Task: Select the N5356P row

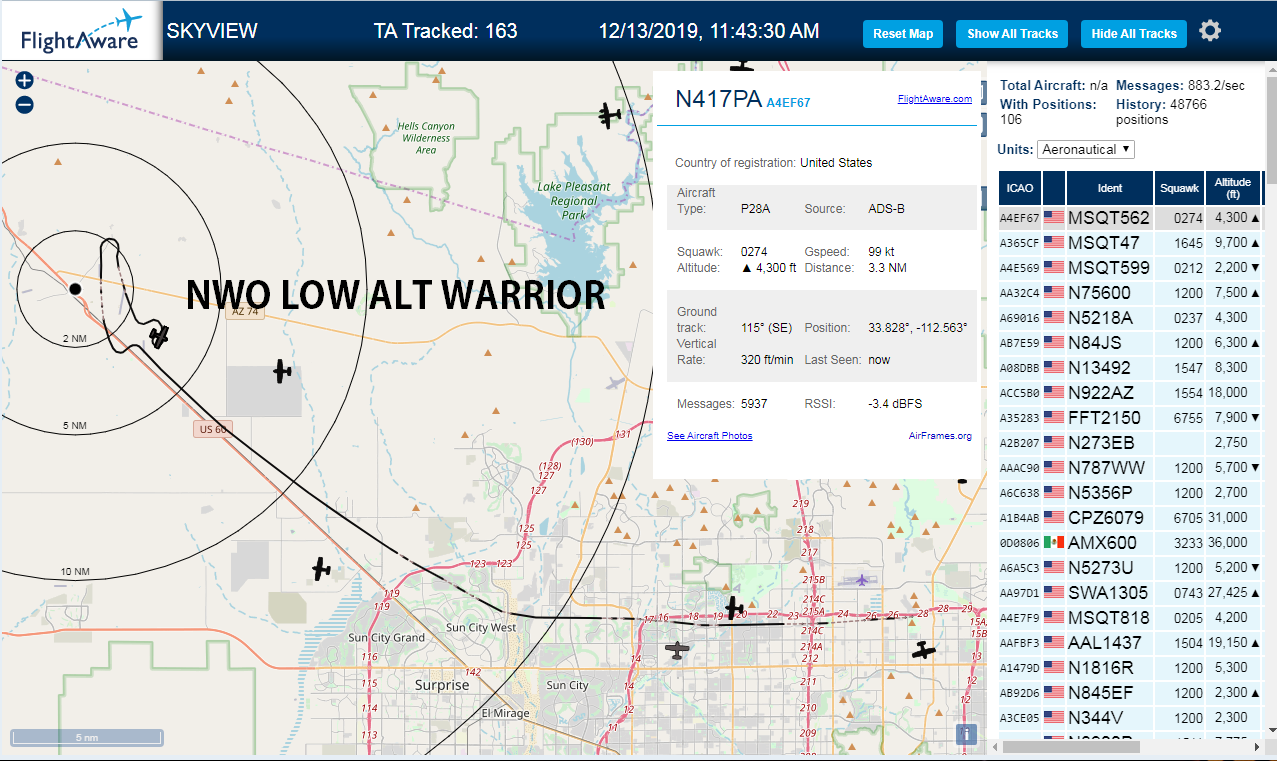Action: click(x=1130, y=492)
